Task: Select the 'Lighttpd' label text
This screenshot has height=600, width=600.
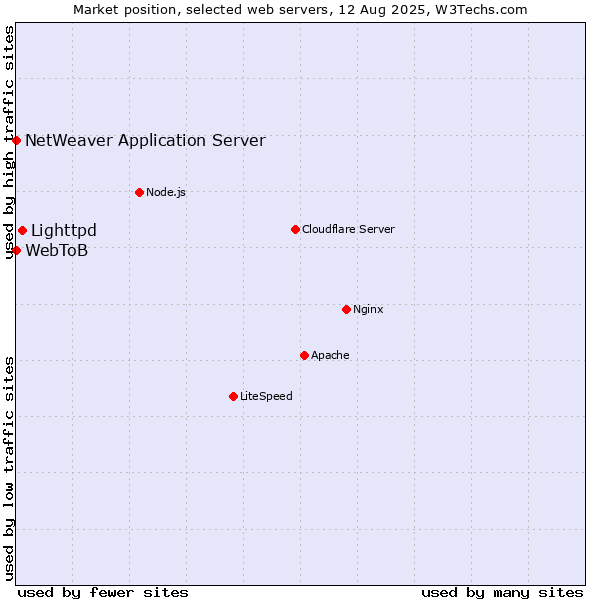Action: click(64, 230)
